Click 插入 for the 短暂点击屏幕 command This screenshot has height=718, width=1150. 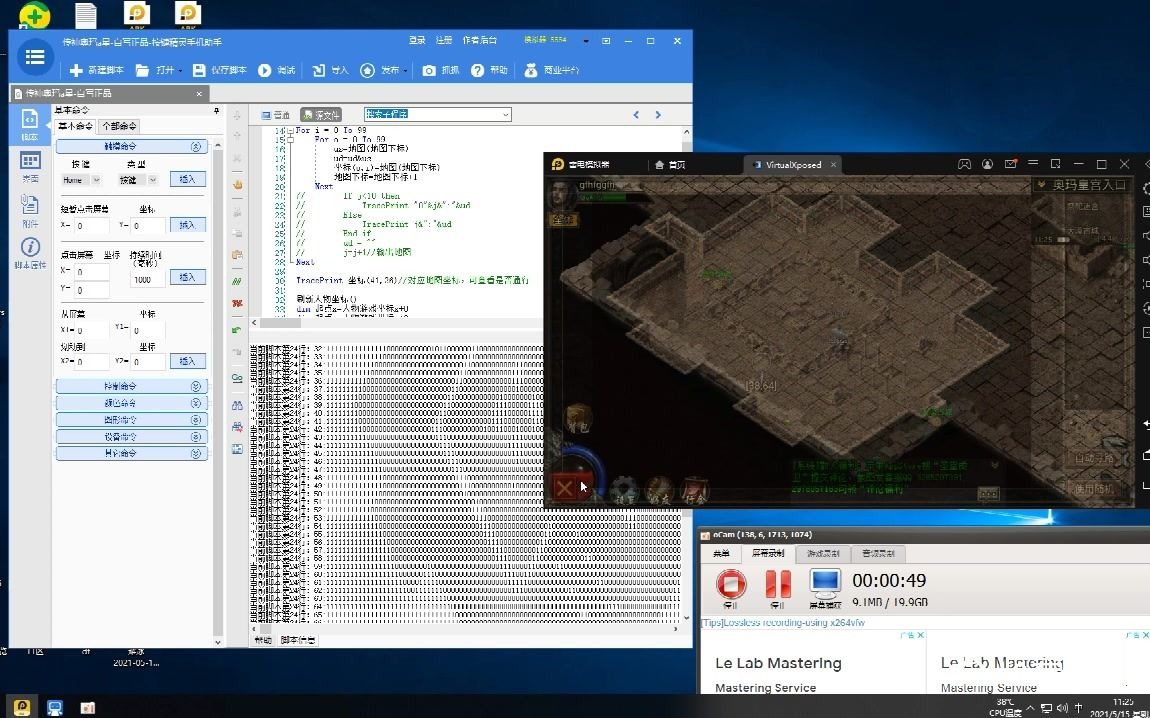click(x=188, y=224)
